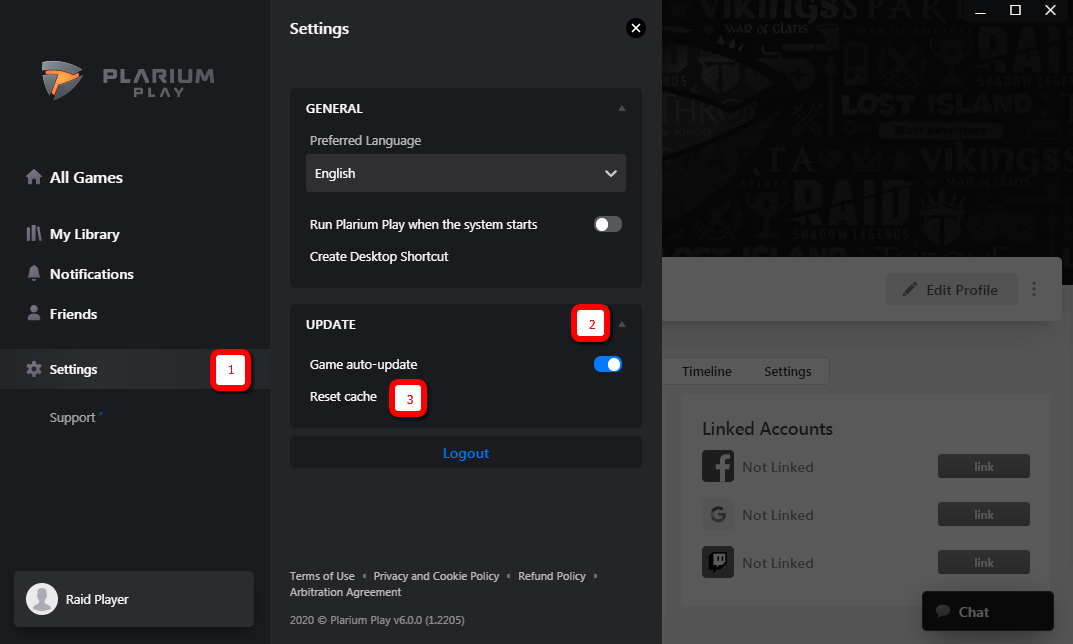Click the Friends person icon
1073x644 pixels.
tap(34, 313)
